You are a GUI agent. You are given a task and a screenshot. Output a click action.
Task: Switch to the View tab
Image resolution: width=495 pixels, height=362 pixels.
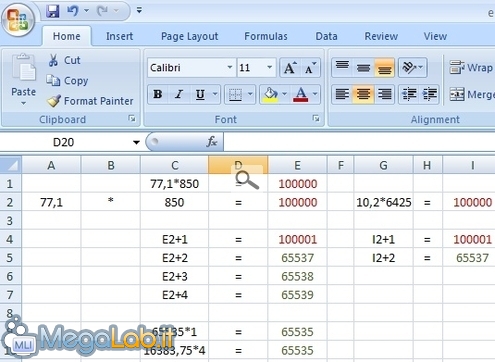click(435, 36)
